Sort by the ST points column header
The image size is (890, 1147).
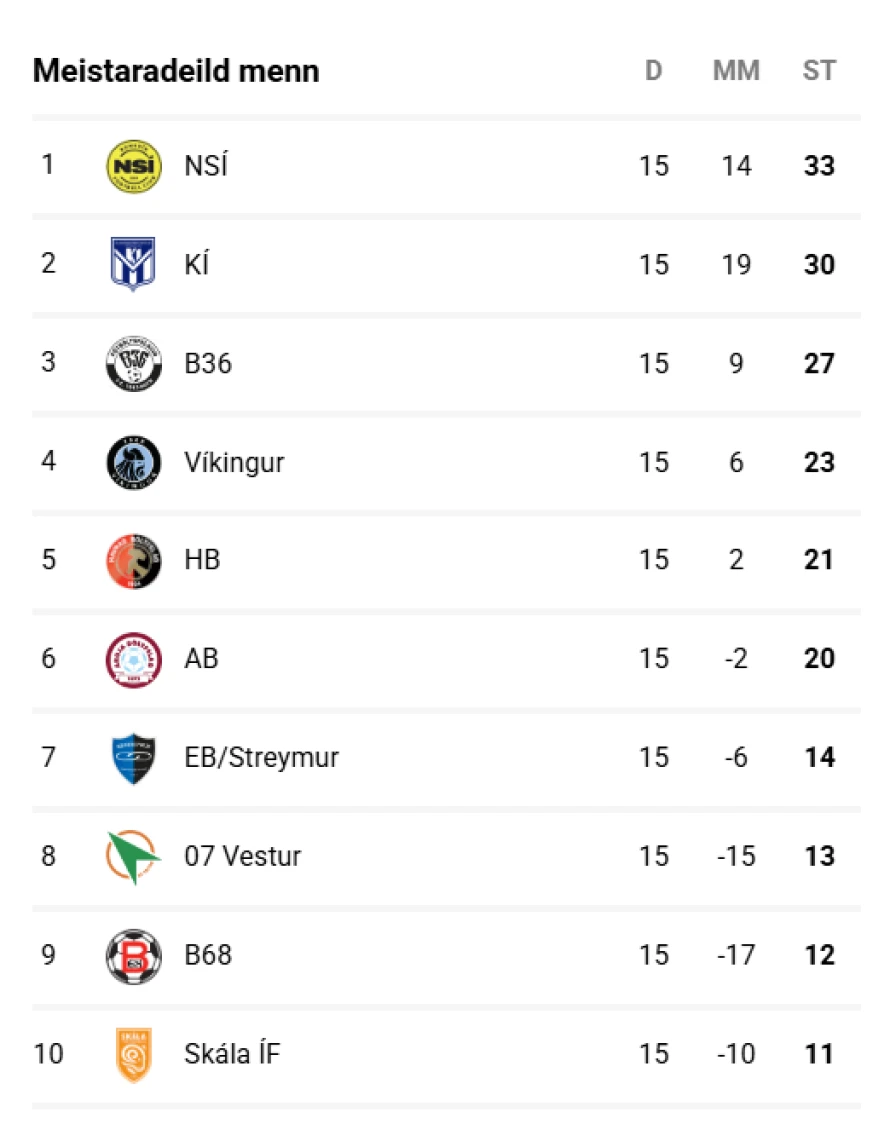[819, 71]
